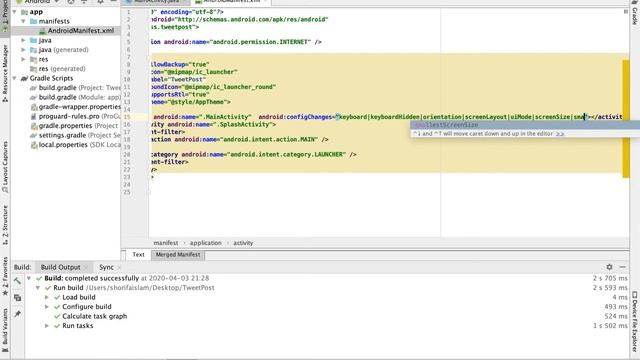Screen dimensions: 640x360
Task: Select the Sync tab in Build panel
Action: coord(107,267)
